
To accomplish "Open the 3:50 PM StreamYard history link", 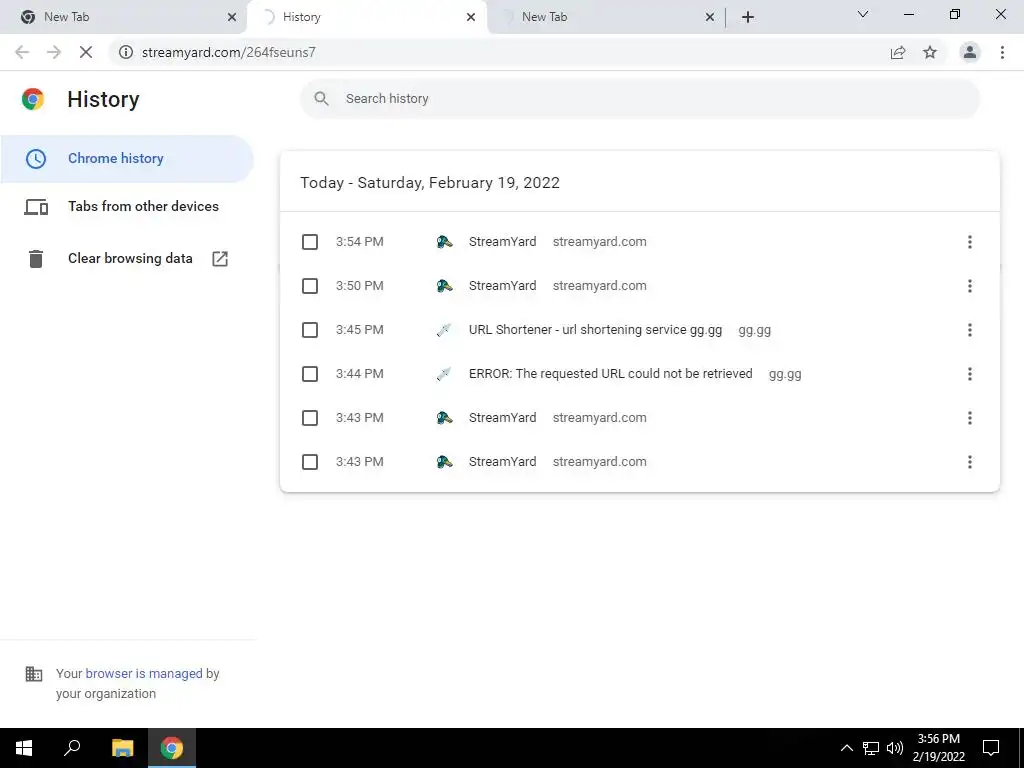I will (502, 286).
